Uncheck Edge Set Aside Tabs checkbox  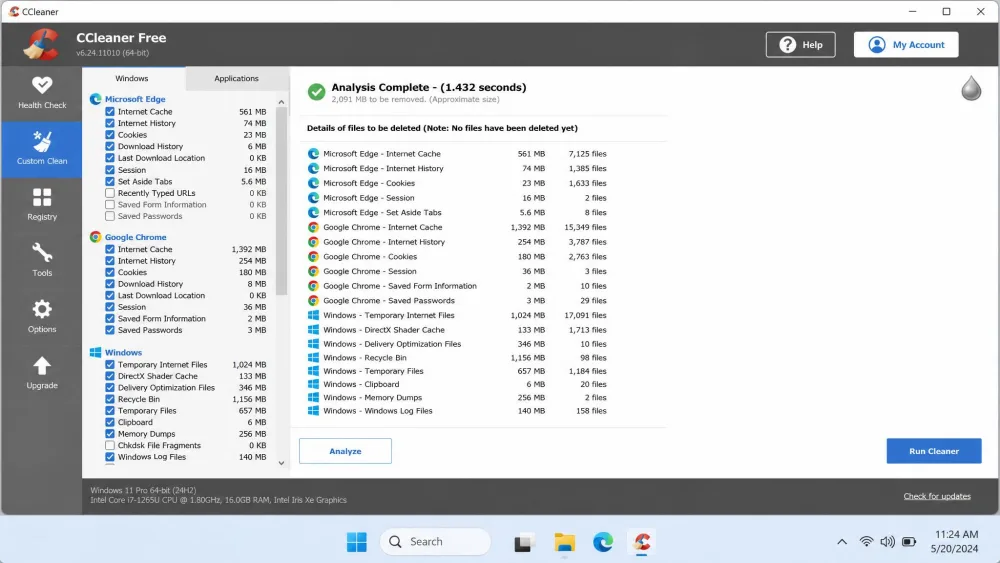[110, 181]
